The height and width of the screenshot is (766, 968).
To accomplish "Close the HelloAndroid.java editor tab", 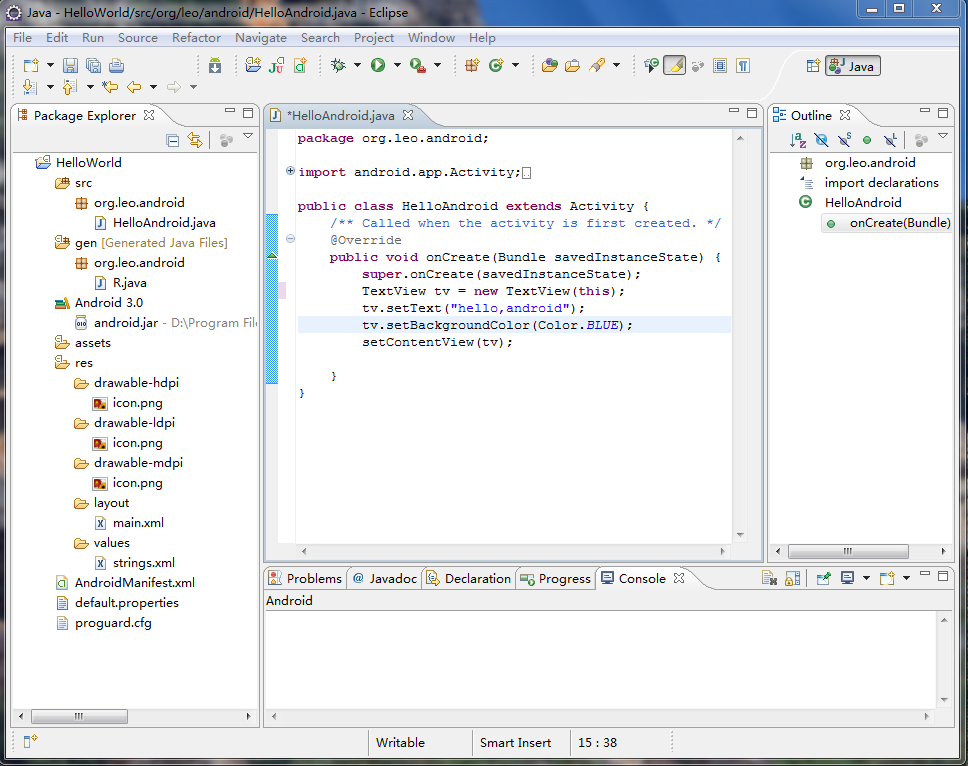I will [409, 116].
